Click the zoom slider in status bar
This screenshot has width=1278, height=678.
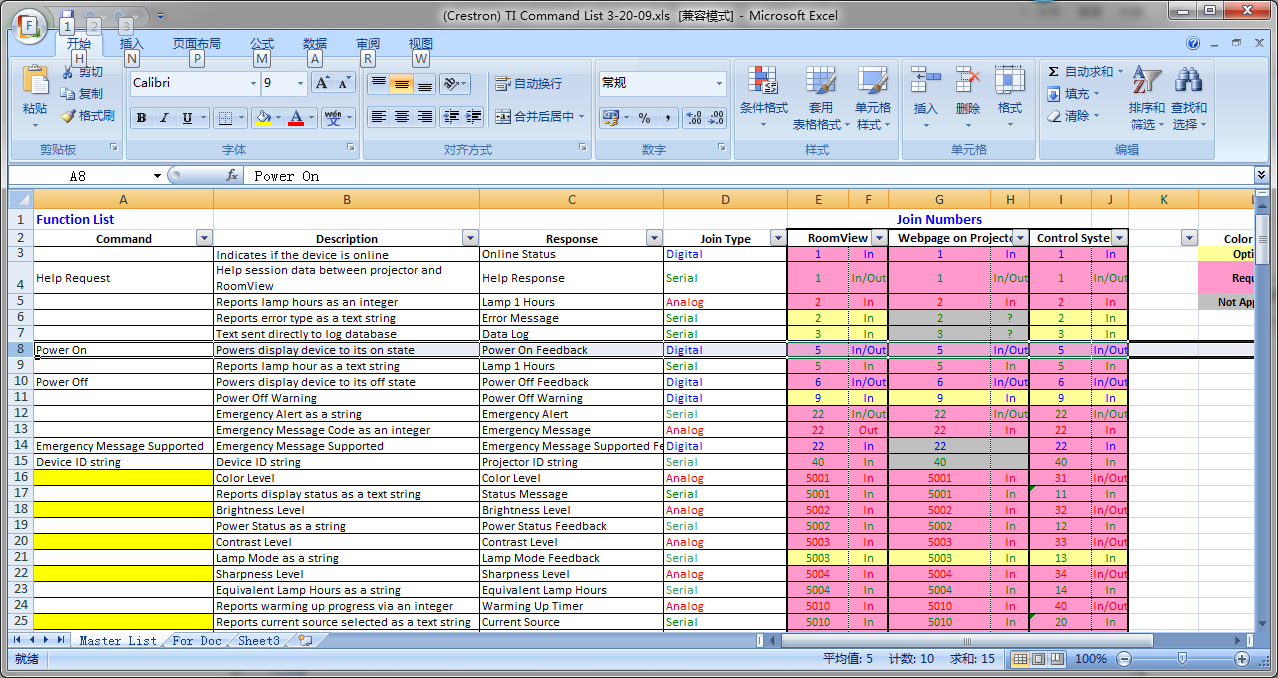pos(1182,659)
